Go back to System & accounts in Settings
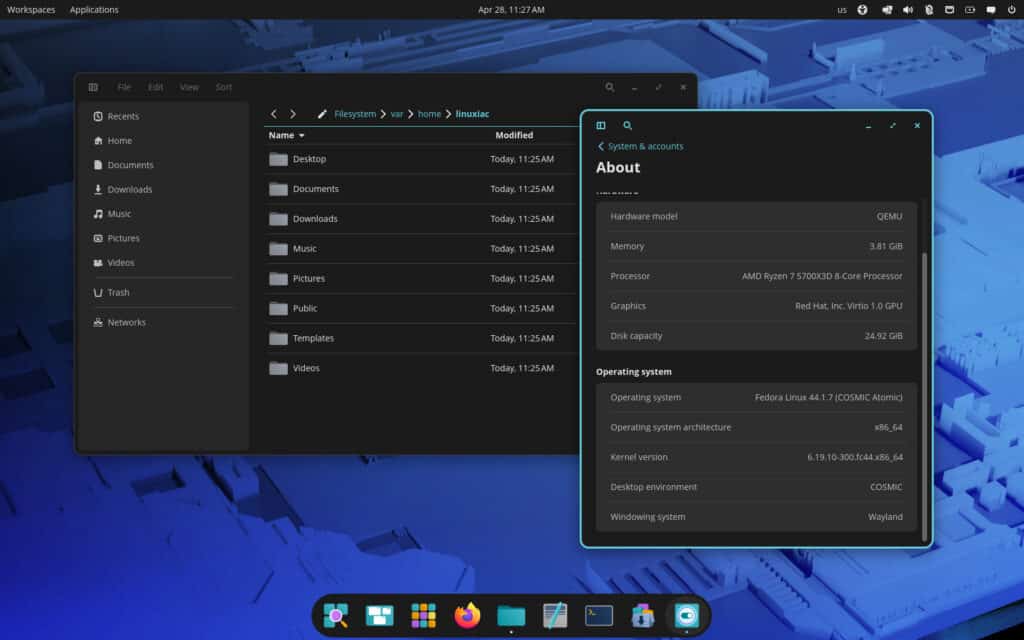 639,146
